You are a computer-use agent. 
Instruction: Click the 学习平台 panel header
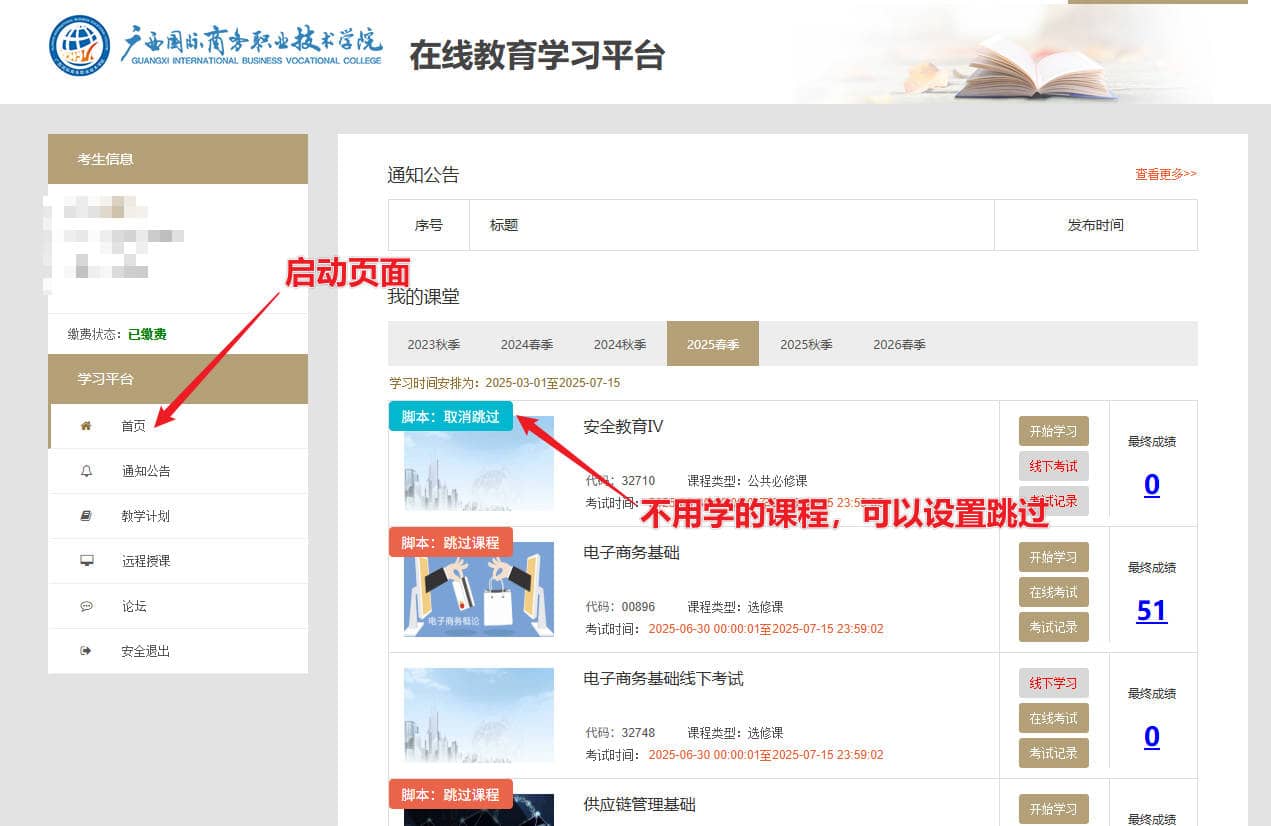point(178,379)
